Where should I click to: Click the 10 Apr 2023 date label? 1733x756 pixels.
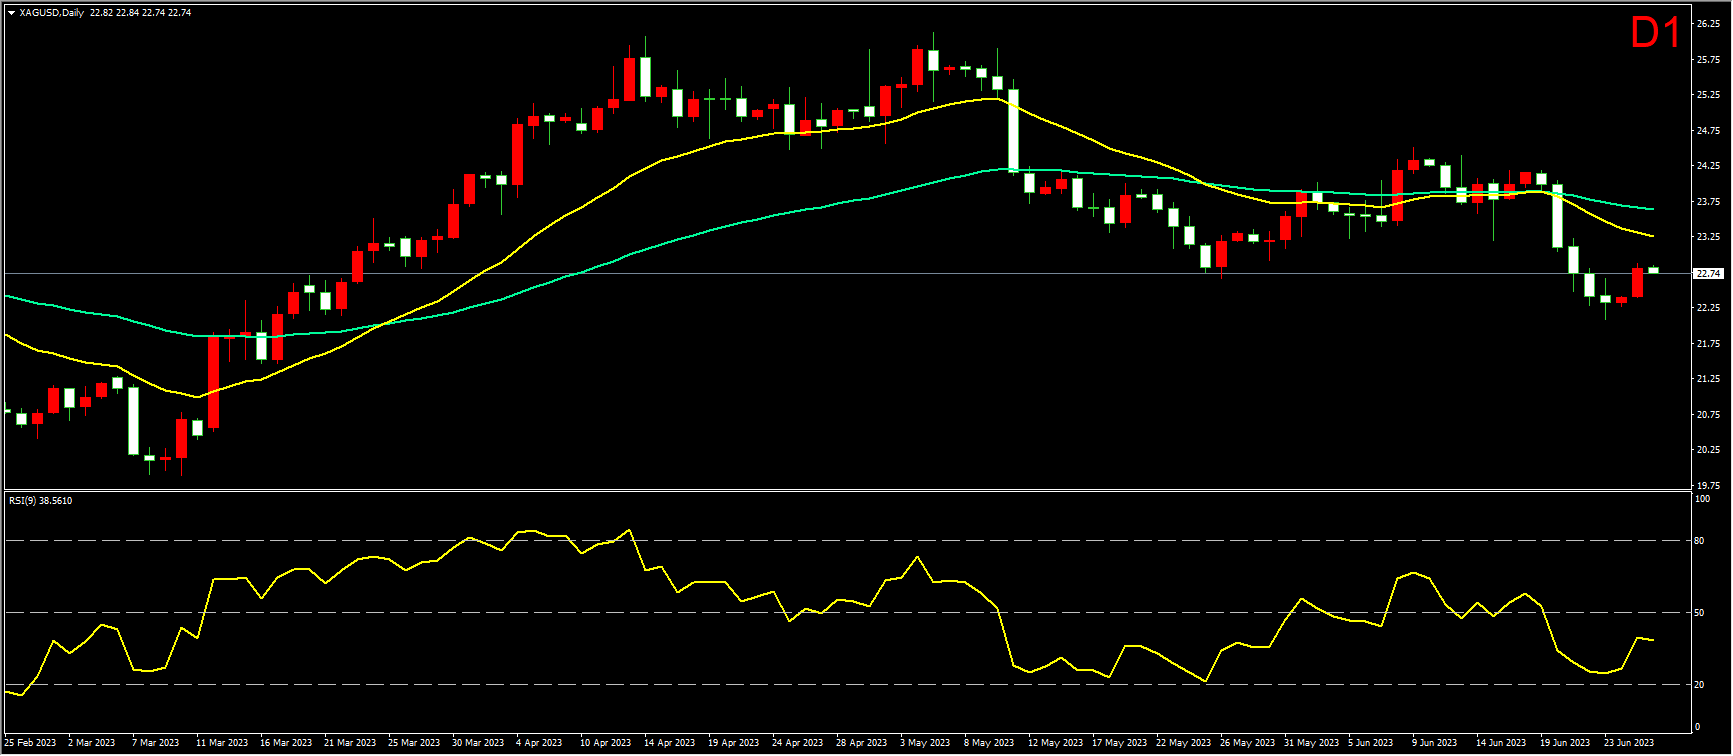(x=606, y=743)
